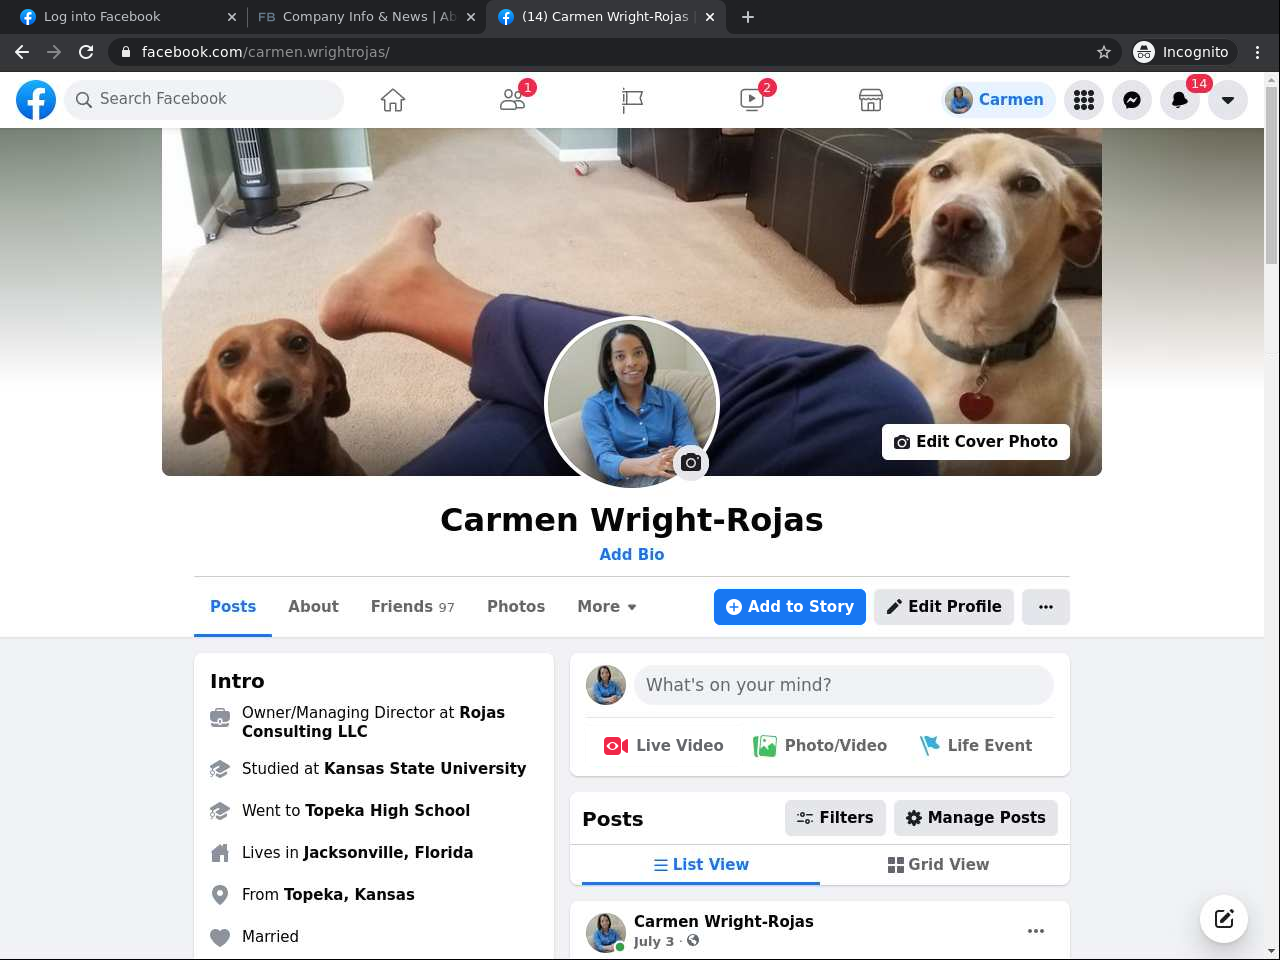Close the Log into Facebook tab
1280x960 pixels.
pos(232,17)
